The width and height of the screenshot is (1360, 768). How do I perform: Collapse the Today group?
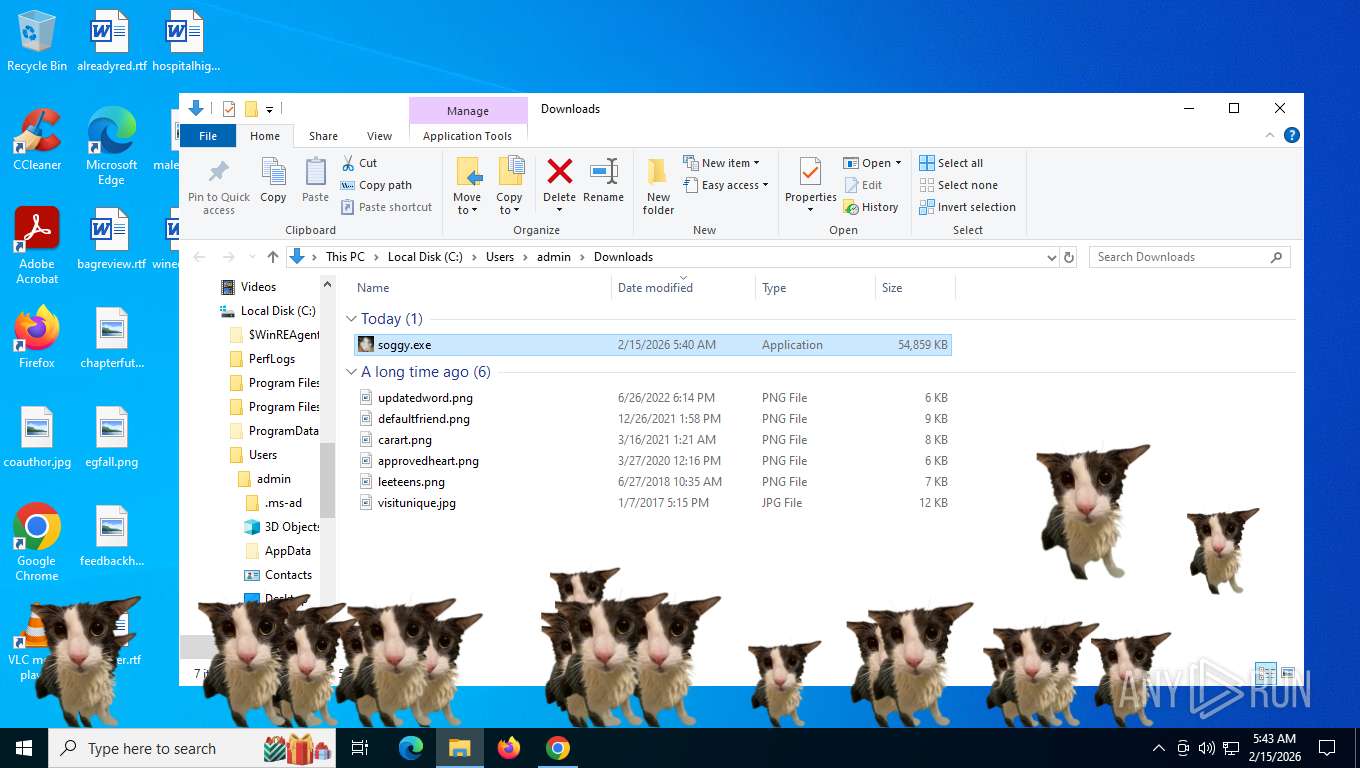[x=351, y=319]
